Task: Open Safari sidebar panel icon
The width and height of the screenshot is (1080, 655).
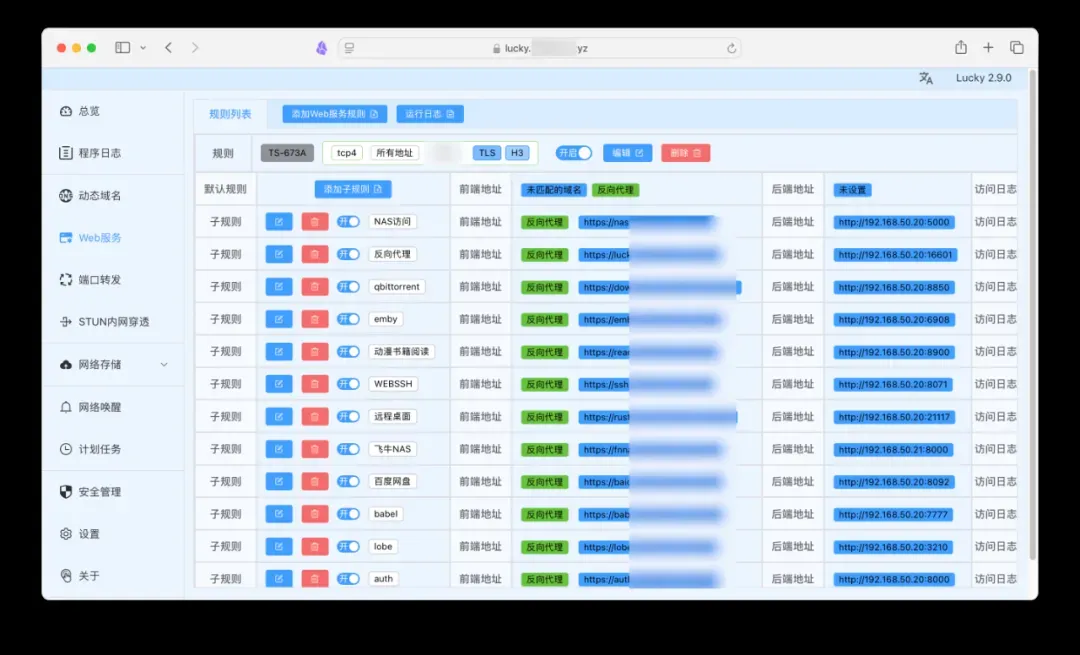Action: click(x=122, y=47)
